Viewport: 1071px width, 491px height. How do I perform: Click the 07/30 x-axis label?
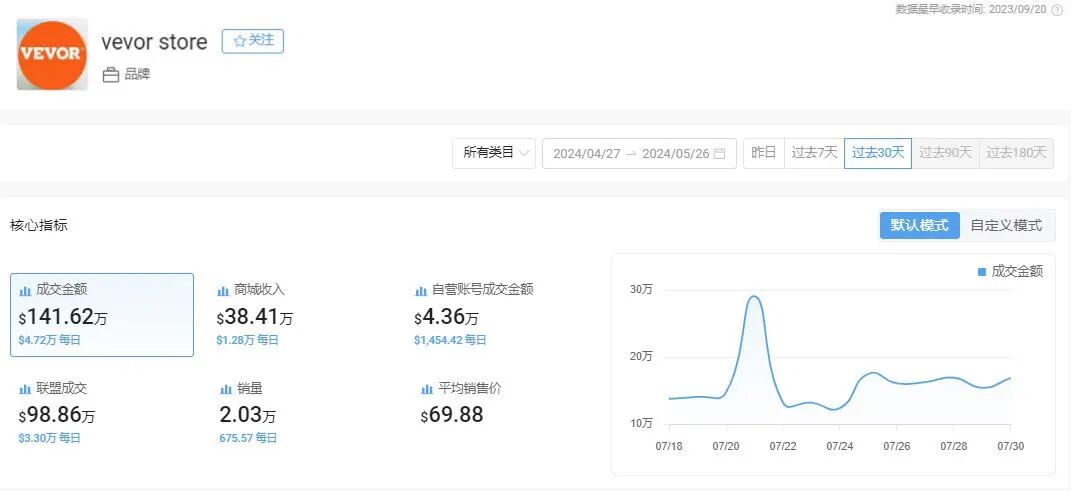(x=1010, y=447)
